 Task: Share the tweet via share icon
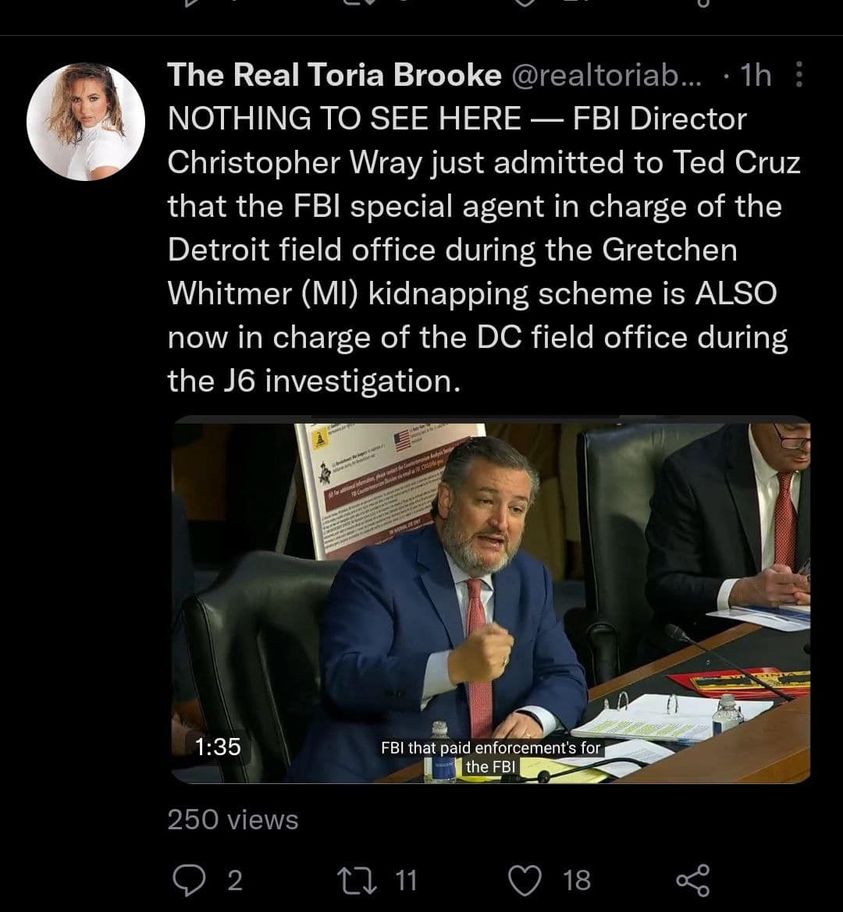(692, 879)
